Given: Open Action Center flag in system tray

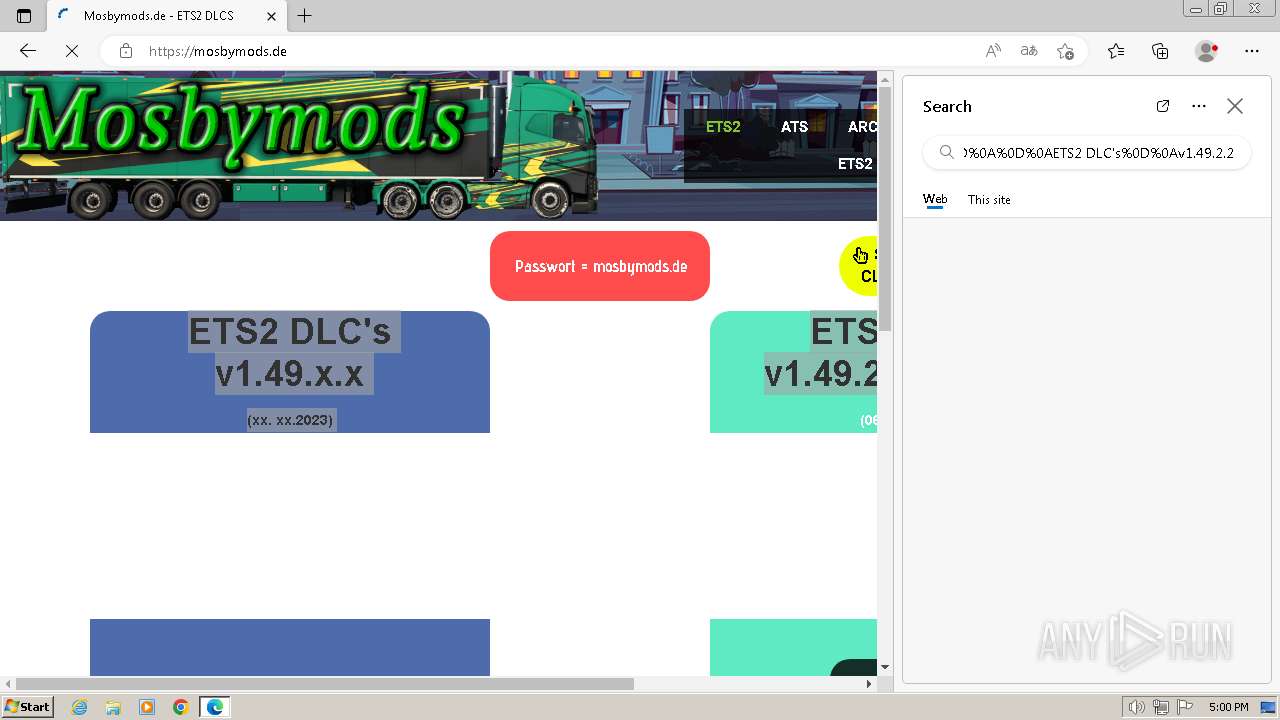Looking at the screenshot, I should pyautogui.click(x=1185, y=707).
